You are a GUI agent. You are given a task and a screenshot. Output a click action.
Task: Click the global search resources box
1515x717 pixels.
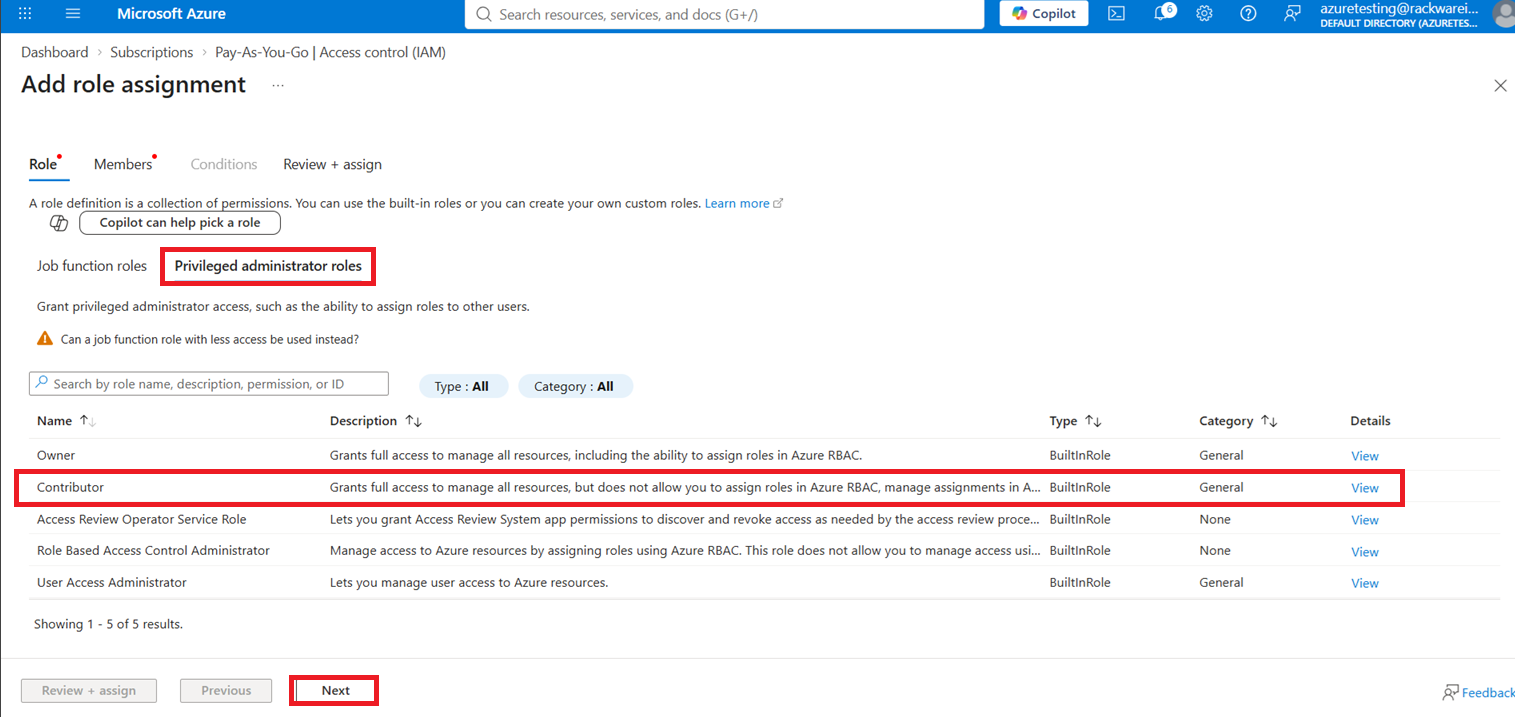[x=725, y=14]
